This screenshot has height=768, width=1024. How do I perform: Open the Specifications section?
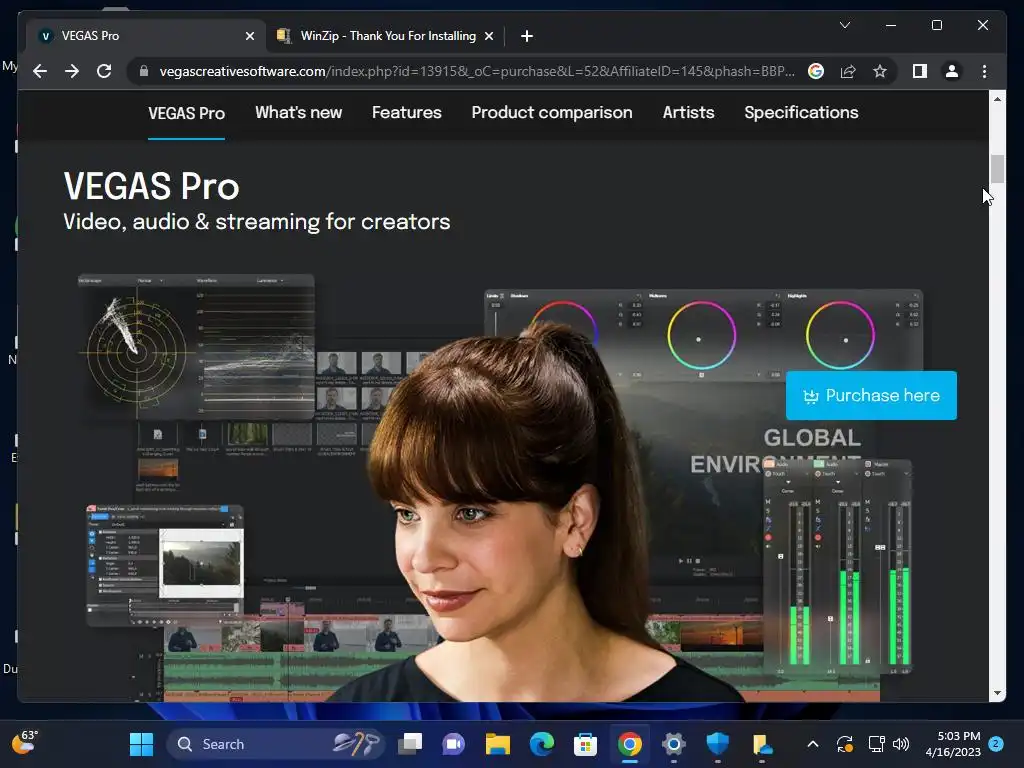pyautogui.click(x=801, y=112)
